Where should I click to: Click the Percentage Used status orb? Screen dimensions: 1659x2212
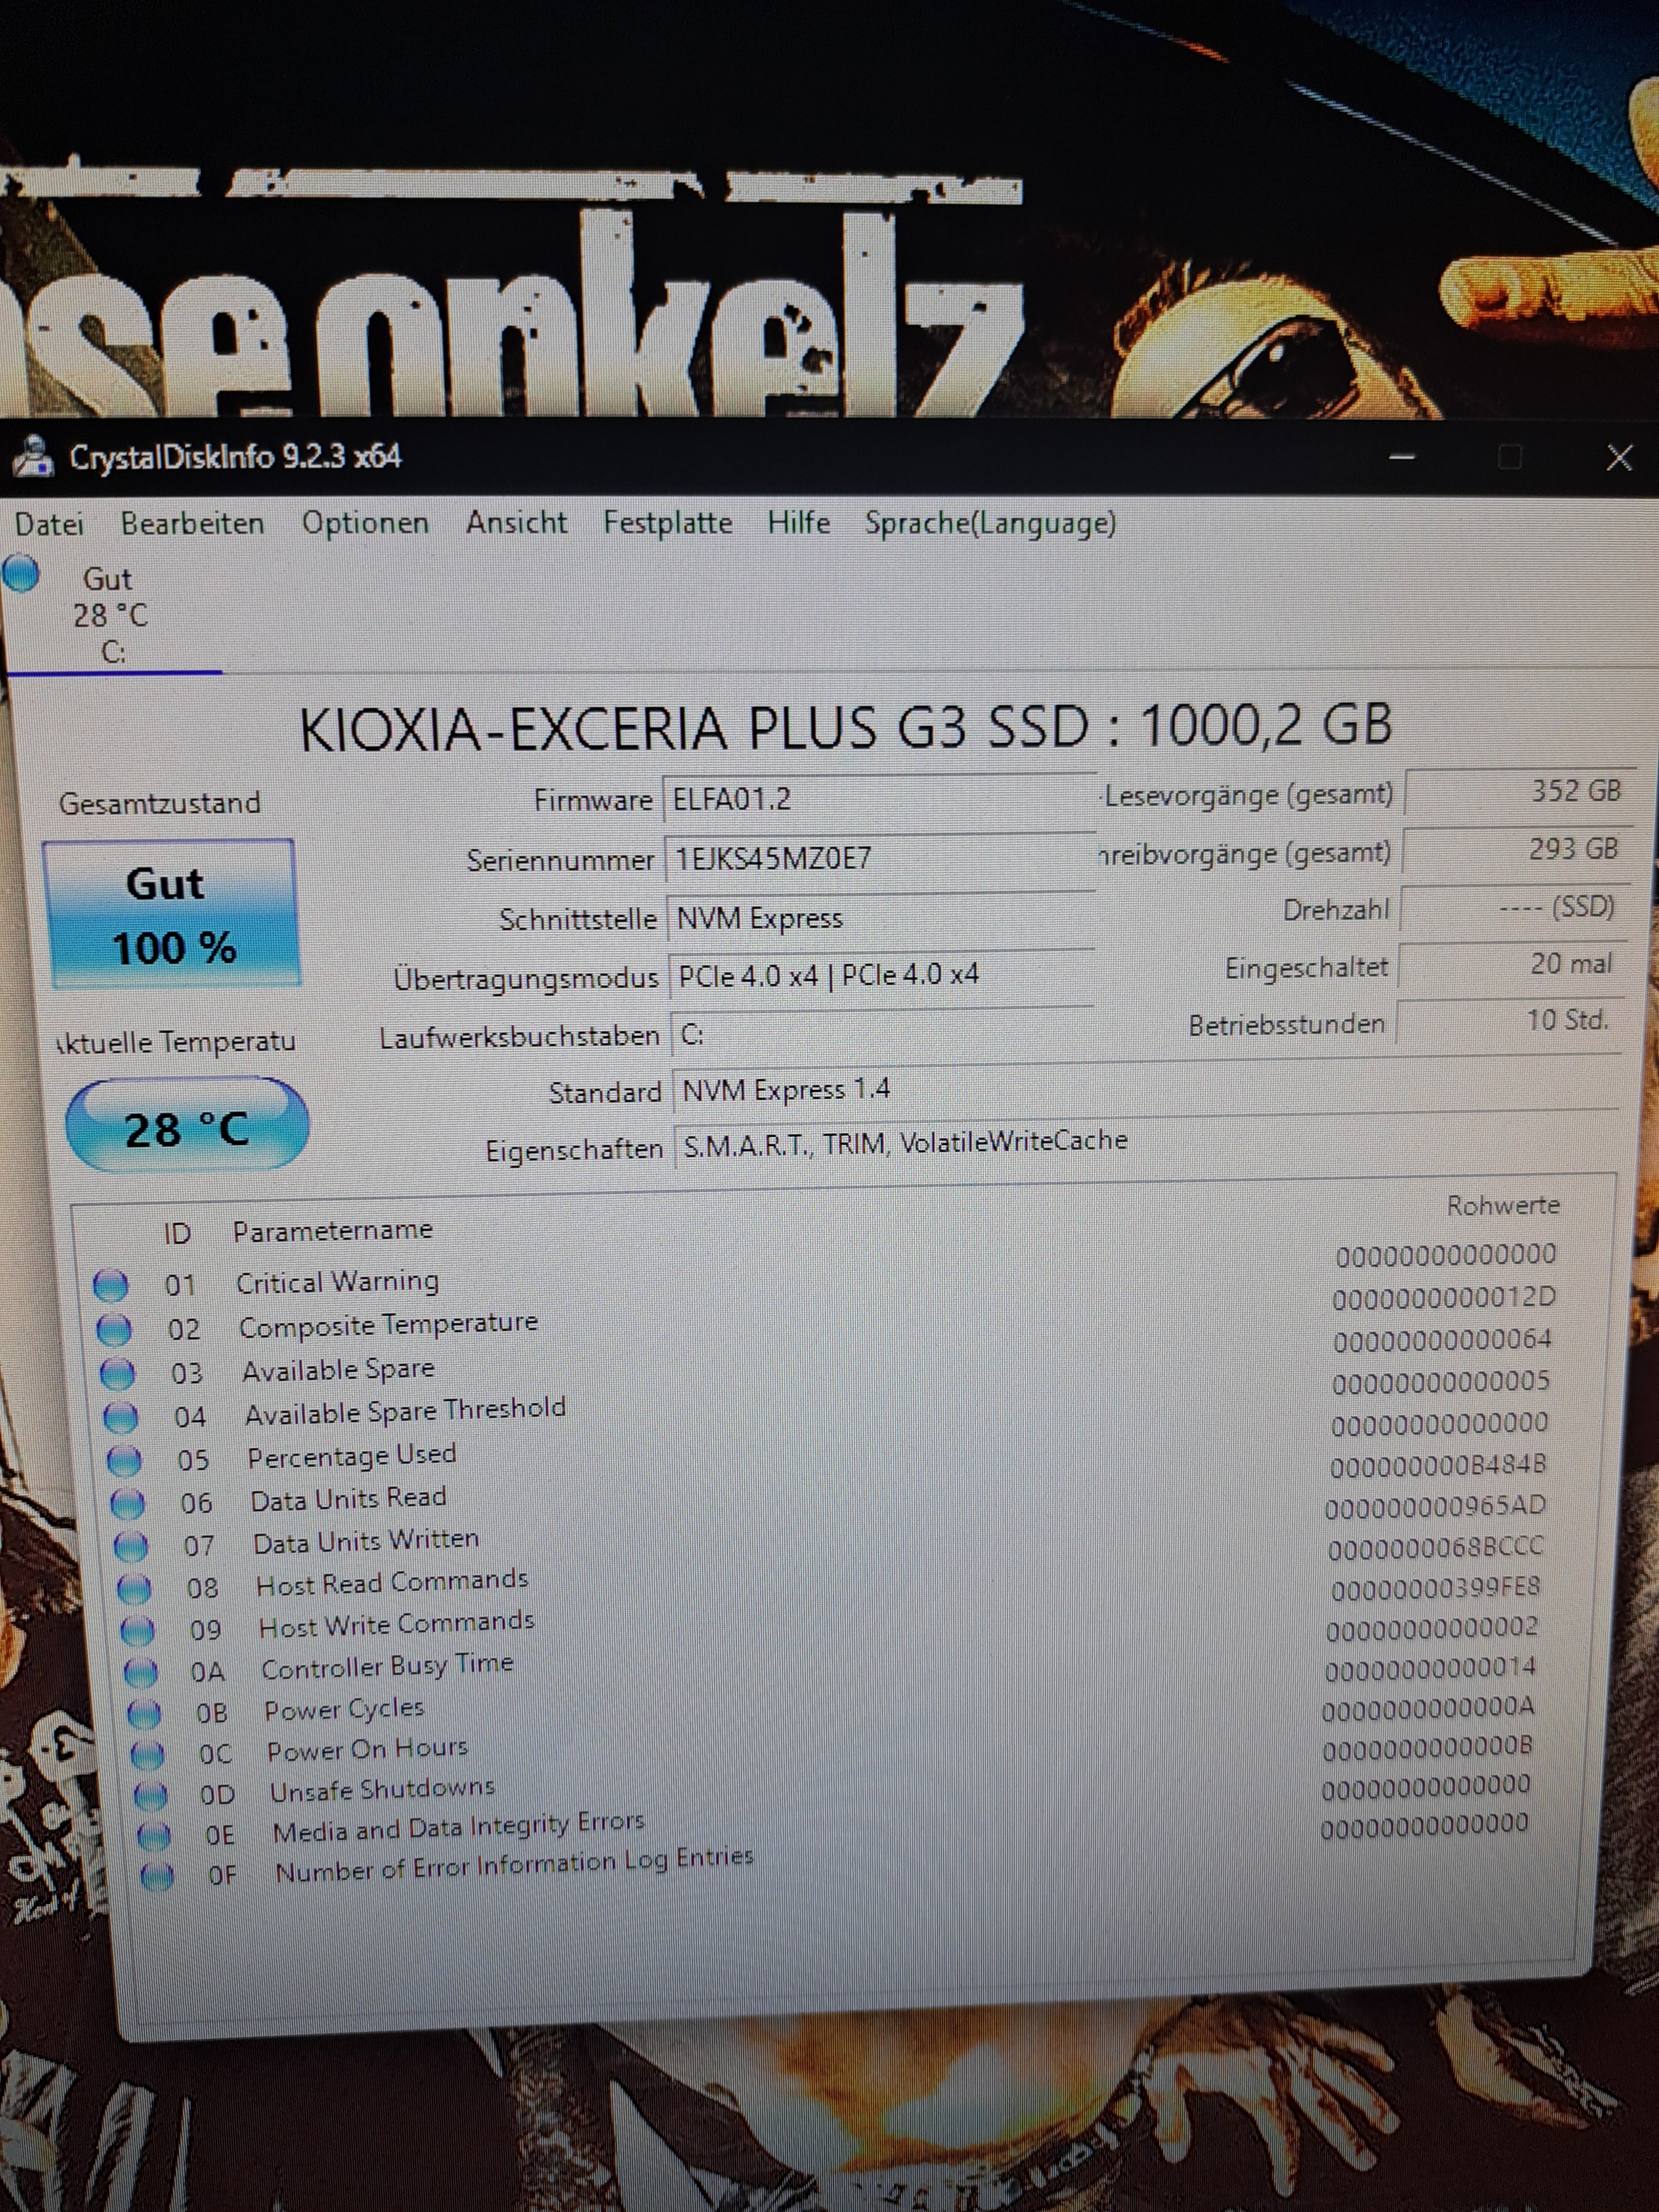point(124,1461)
